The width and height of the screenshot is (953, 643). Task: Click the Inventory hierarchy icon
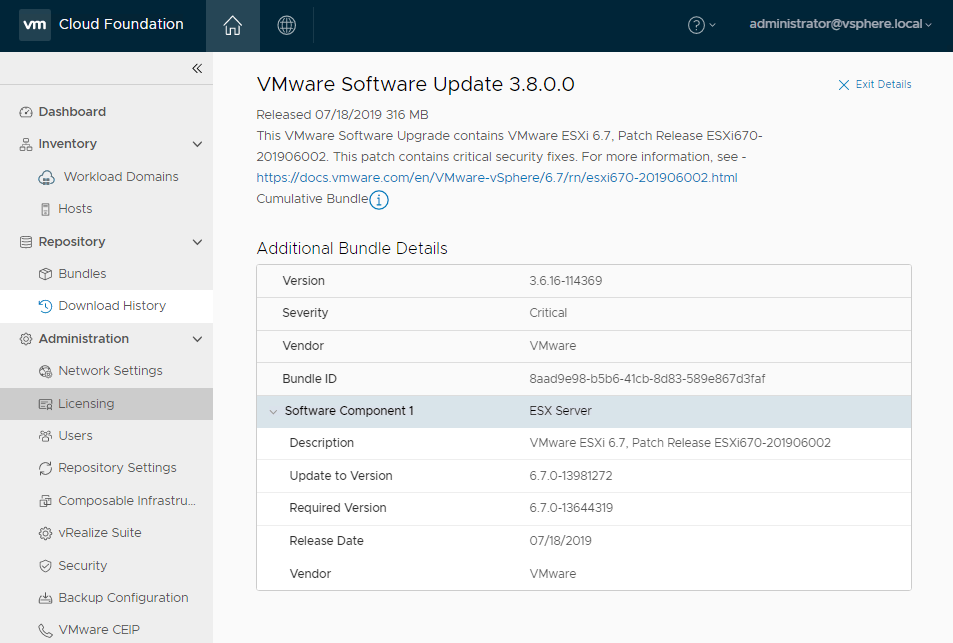click(26, 144)
